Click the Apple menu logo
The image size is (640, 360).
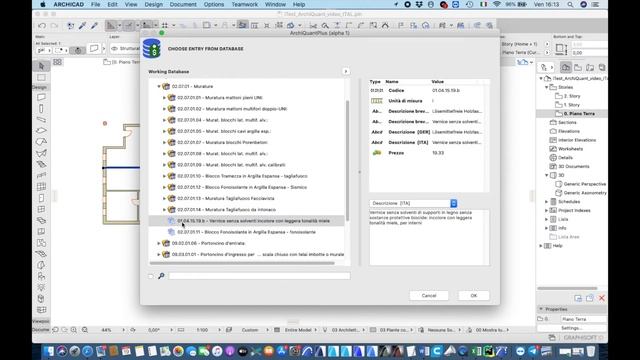pyautogui.click(x=42, y=4)
